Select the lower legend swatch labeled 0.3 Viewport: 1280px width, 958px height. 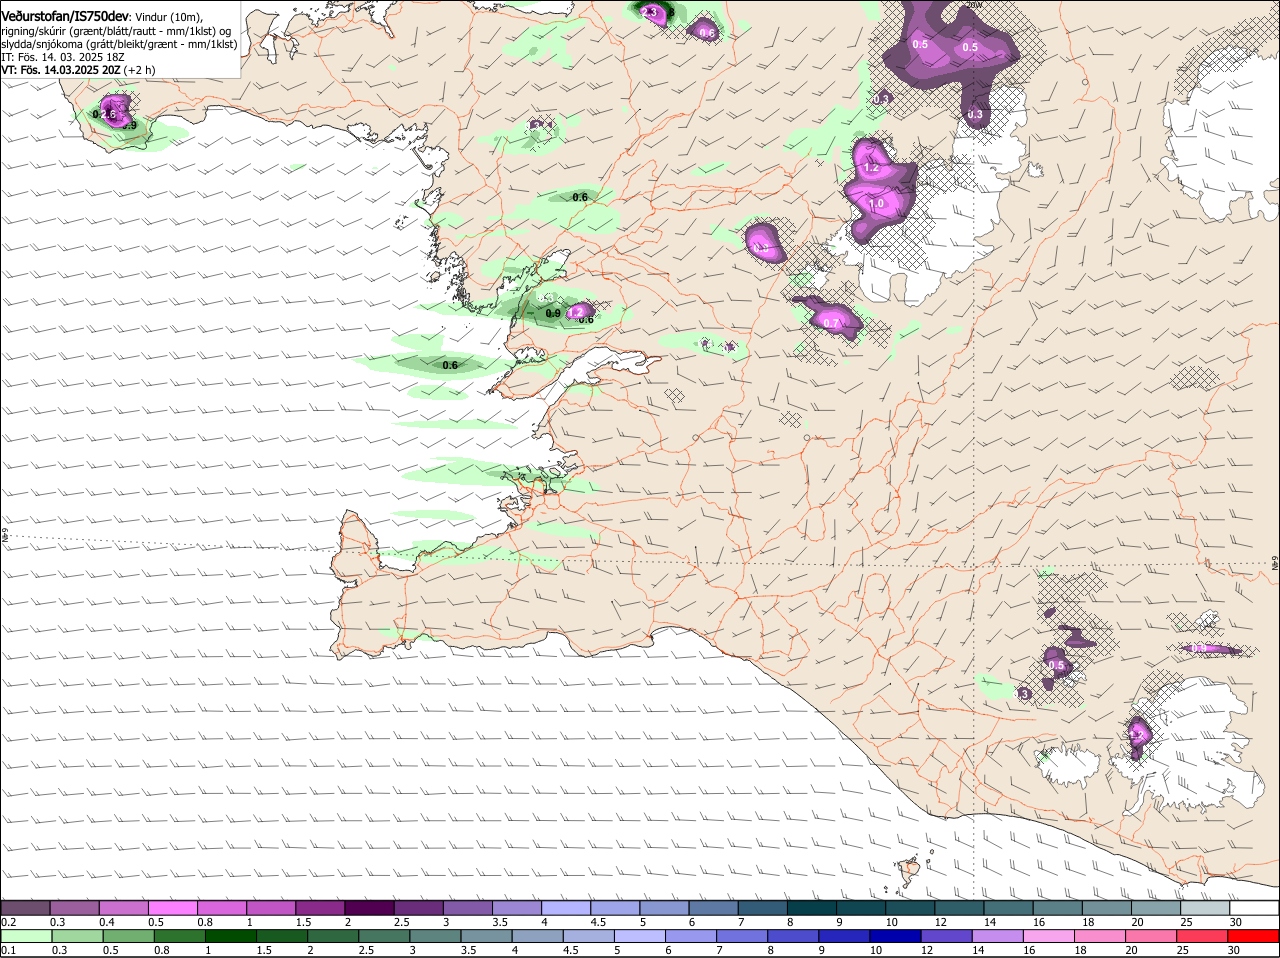tap(77, 936)
